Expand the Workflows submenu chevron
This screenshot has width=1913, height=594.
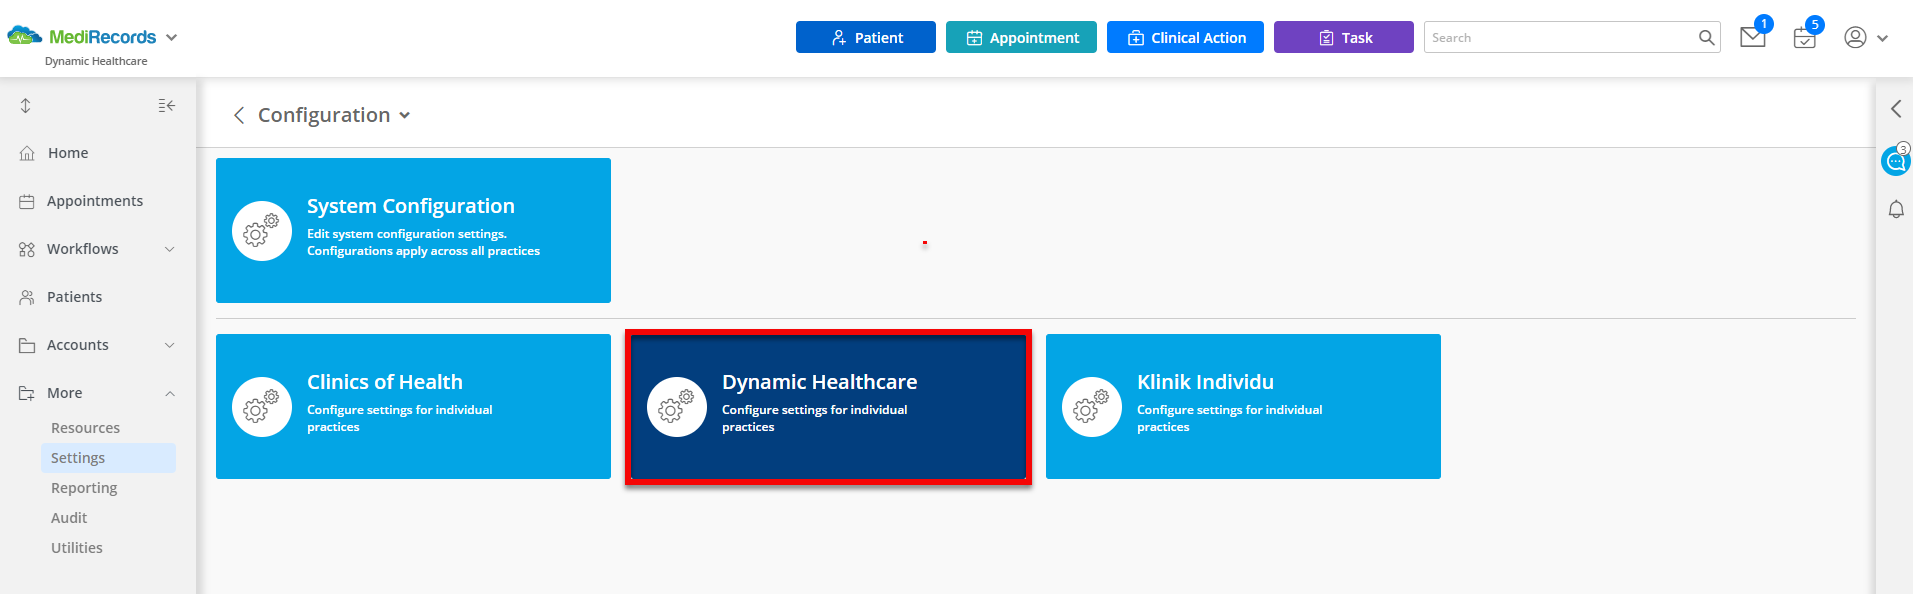170,249
